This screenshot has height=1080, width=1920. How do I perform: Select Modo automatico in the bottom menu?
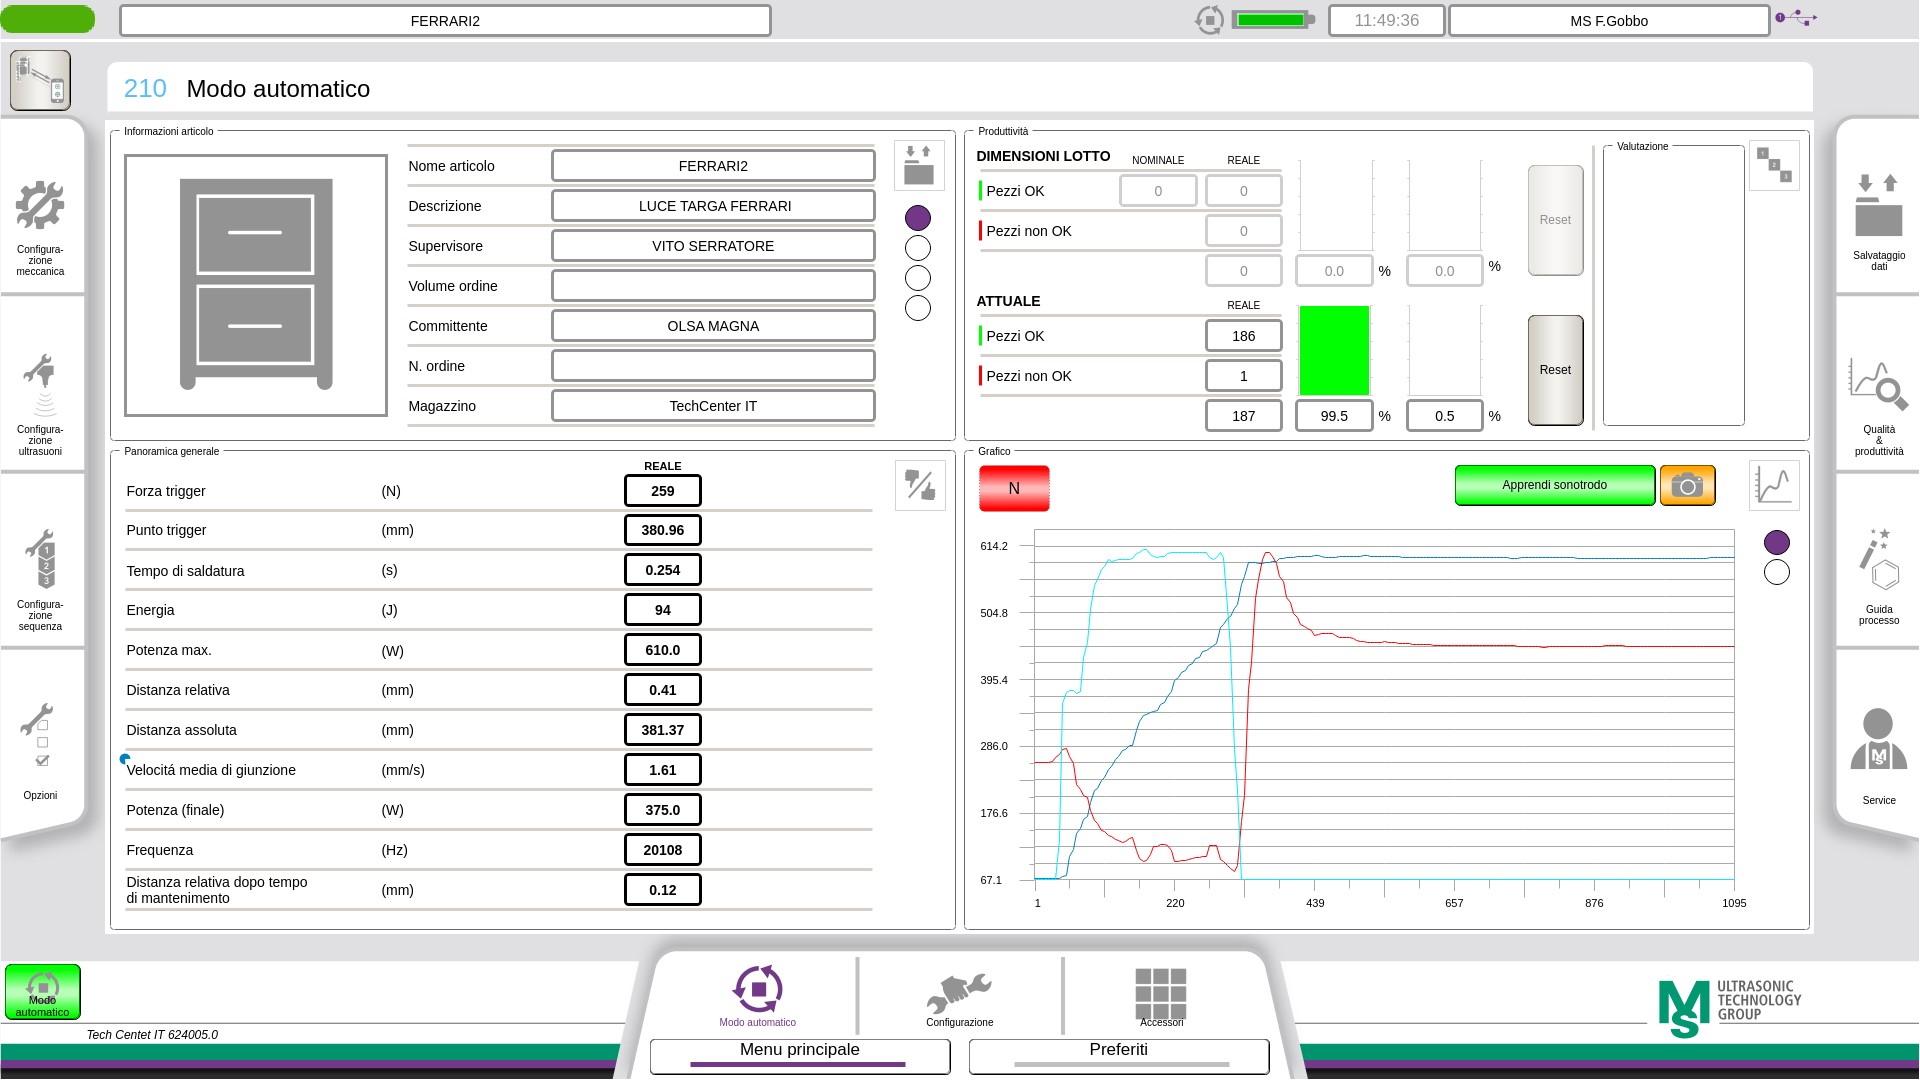(758, 996)
